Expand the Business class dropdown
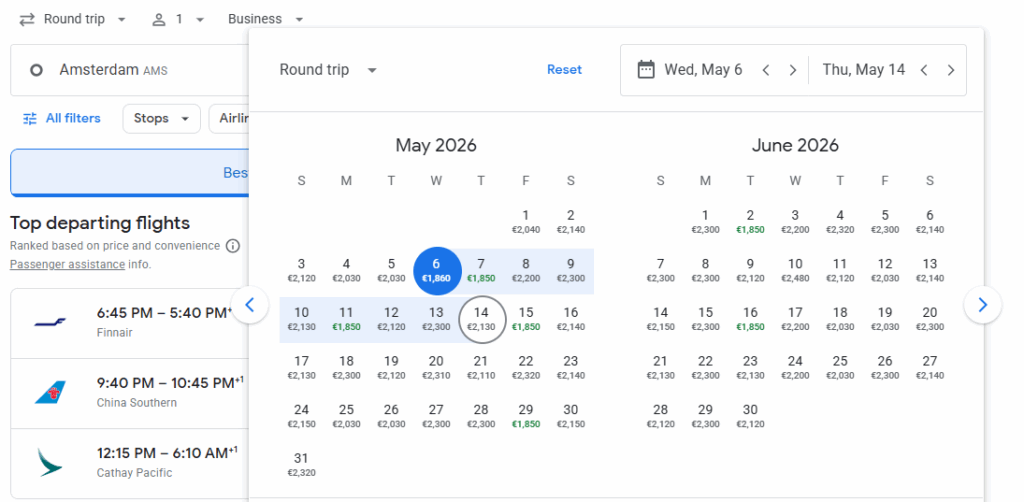Screen dimensions: 1024x502 pyautogui.click(x=265, y=19)
